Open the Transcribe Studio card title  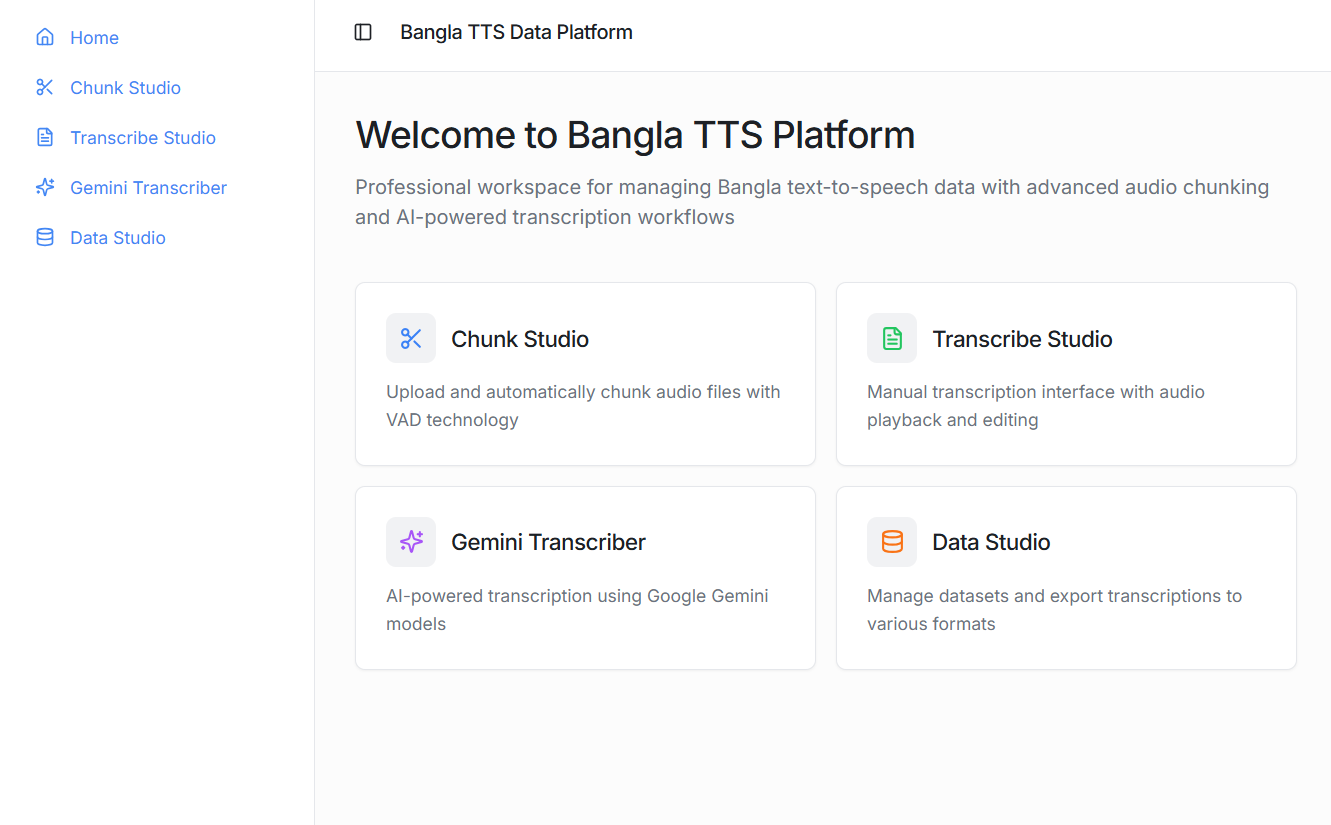tap(1022, 339)
